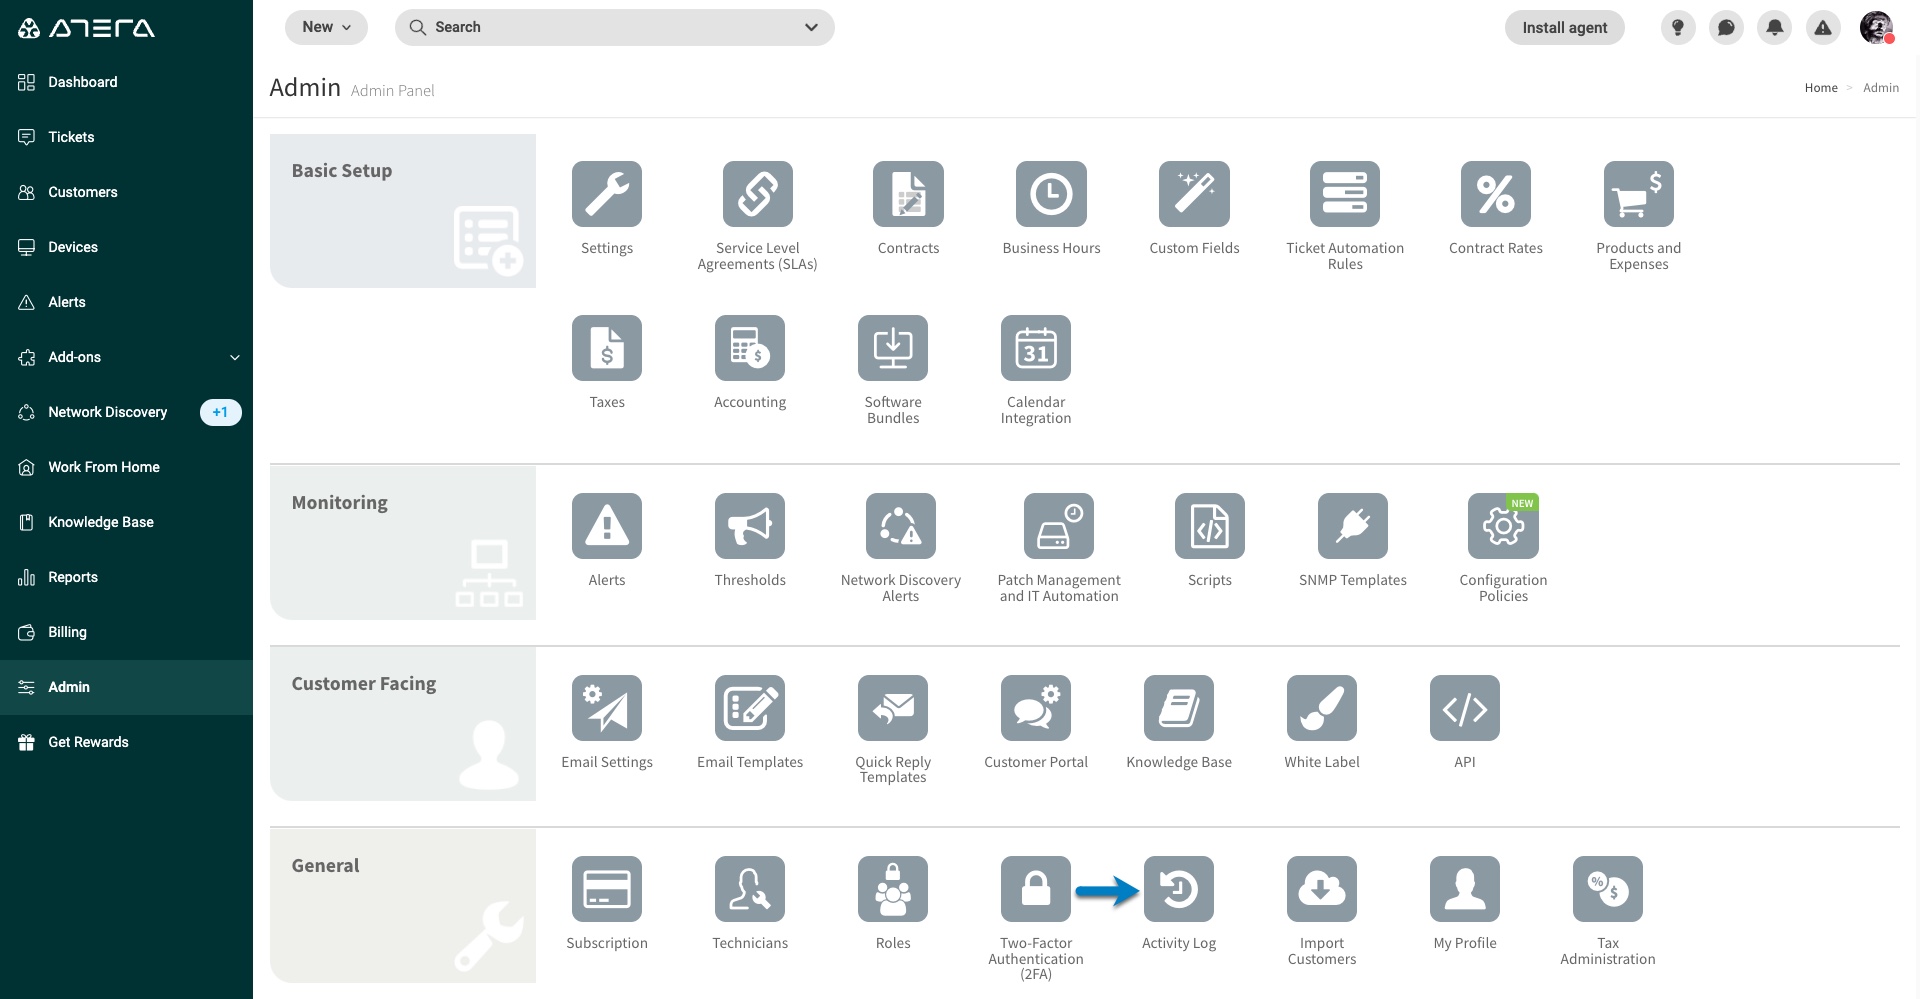Open the Activity Log icon
Image resolution: width=1920 pixels, height=999 pixels.
pyautogui.click(x=1179, y=889)
